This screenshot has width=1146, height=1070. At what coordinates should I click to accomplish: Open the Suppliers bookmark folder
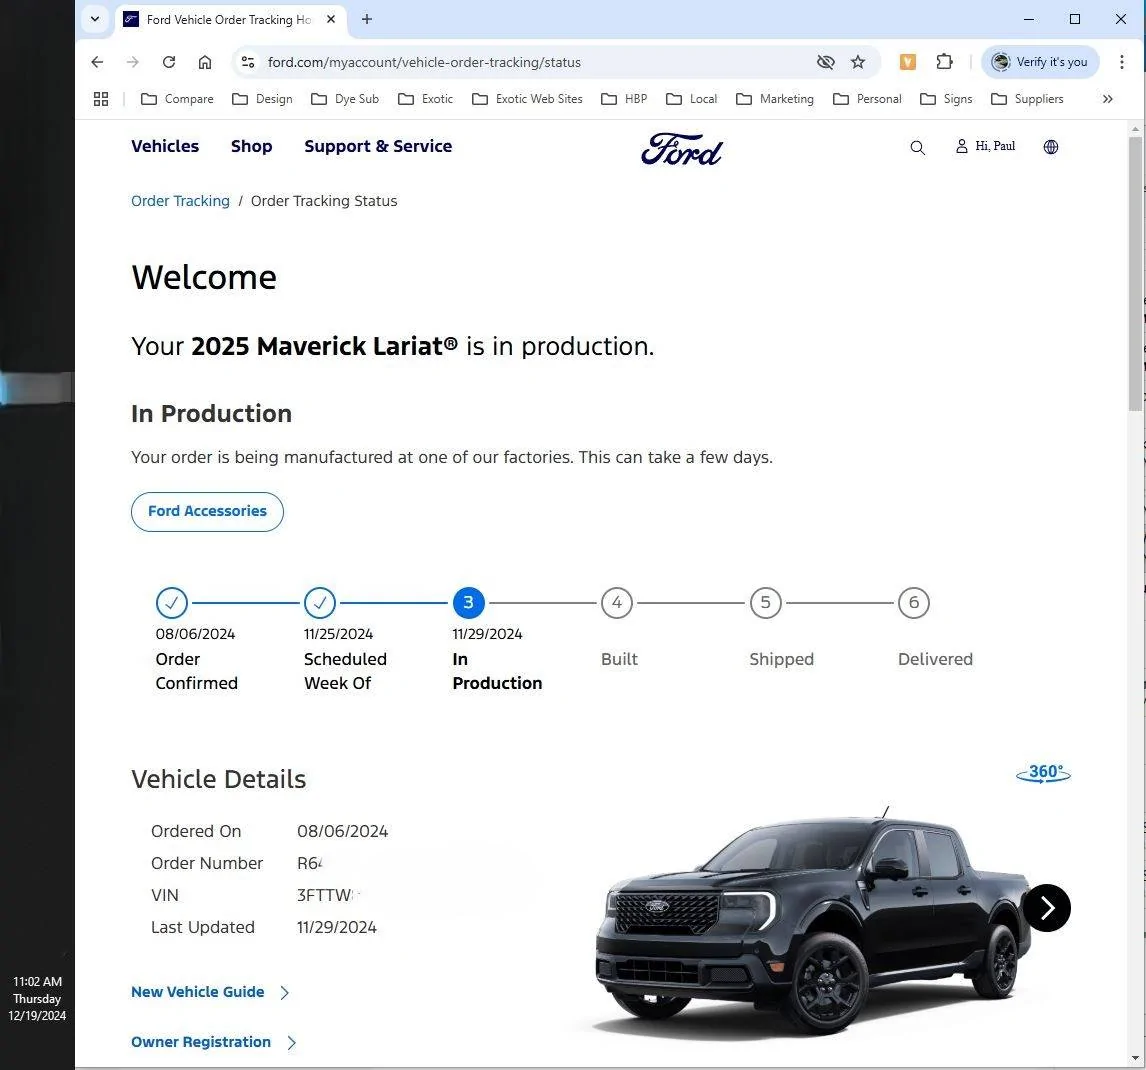click(1027, 99)
